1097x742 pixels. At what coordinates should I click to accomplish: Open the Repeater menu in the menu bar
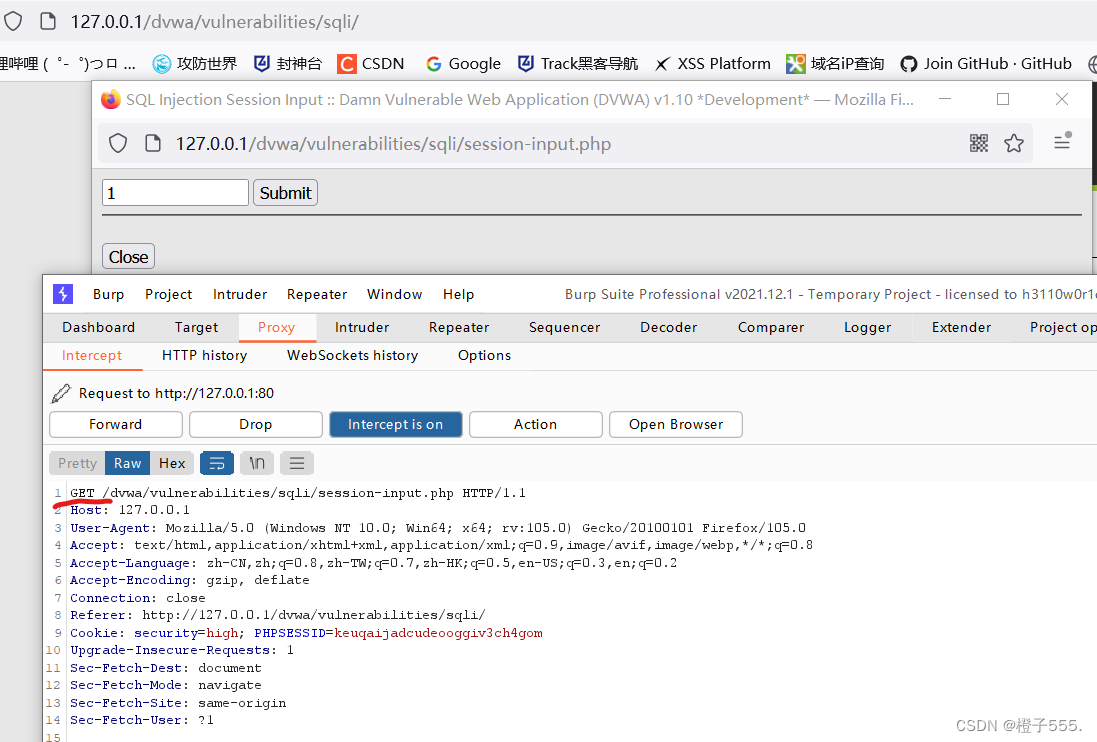coord(317,294)
